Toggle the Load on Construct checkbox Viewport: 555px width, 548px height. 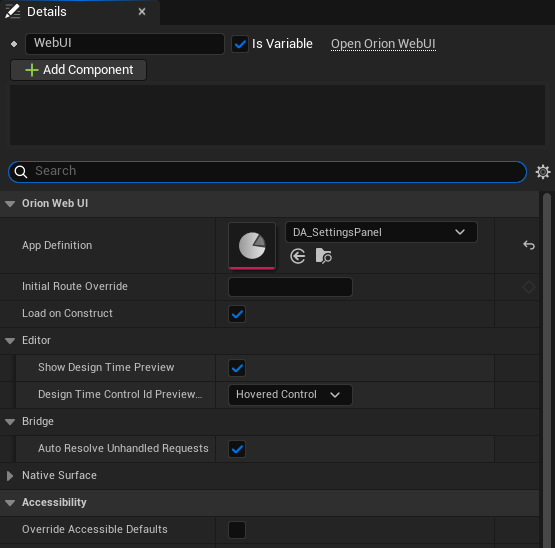pyautogui.click(x=237, y=314)
